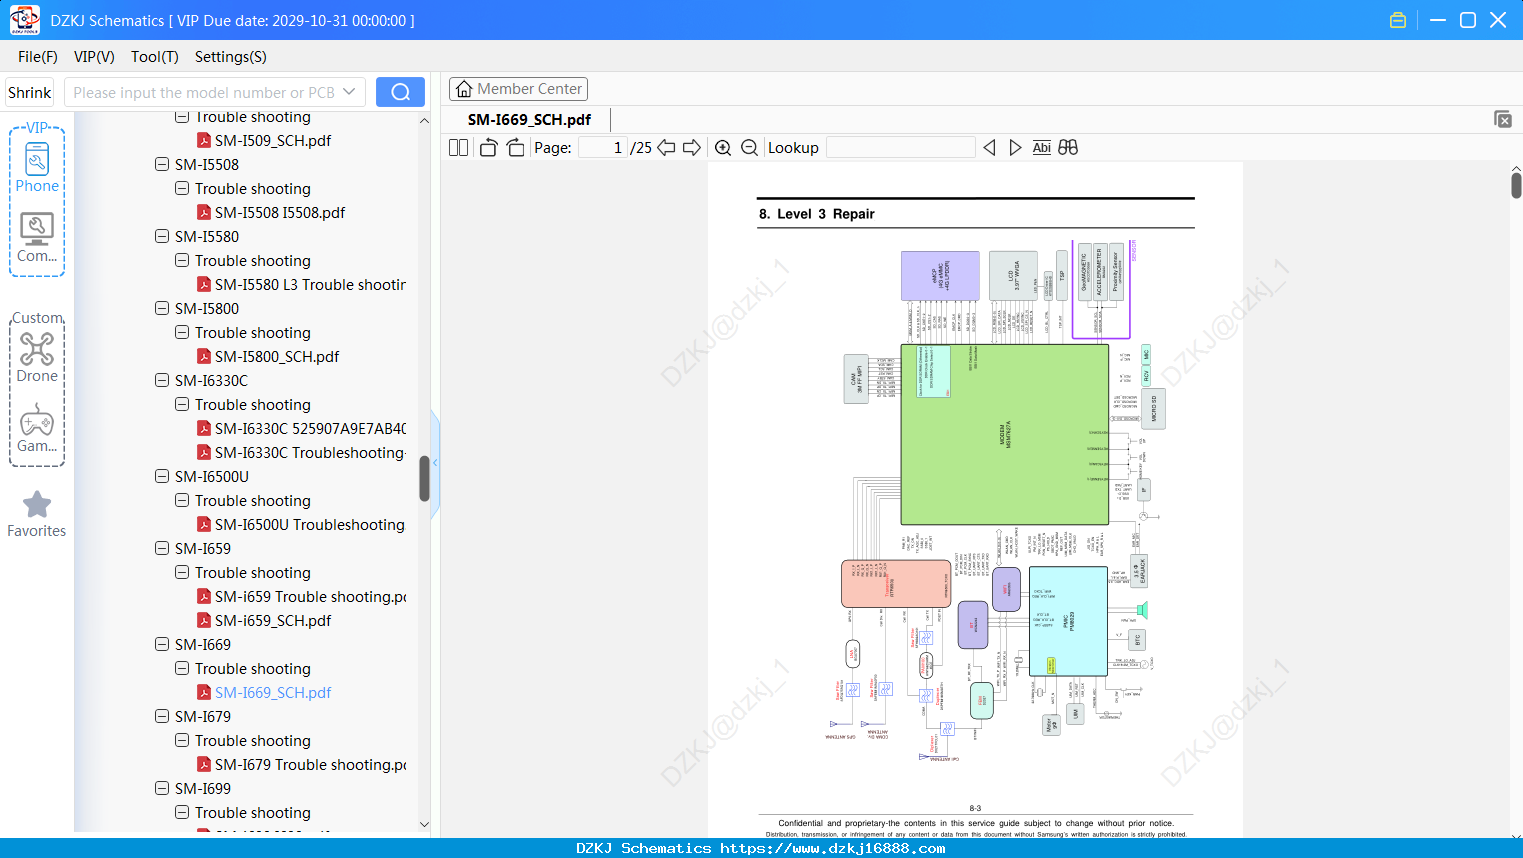Open the VIP(V) menu

click(x=94, y=57)
